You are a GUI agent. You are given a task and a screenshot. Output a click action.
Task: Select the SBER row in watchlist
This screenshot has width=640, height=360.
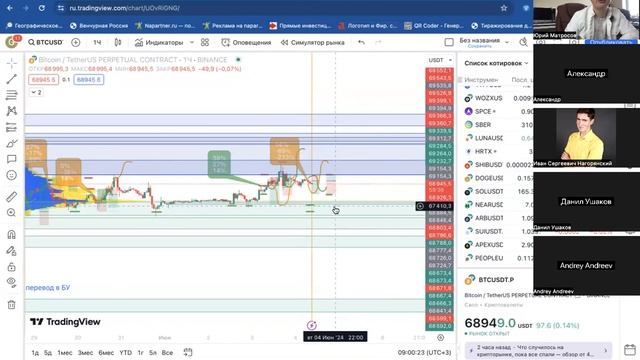(498, 125)
